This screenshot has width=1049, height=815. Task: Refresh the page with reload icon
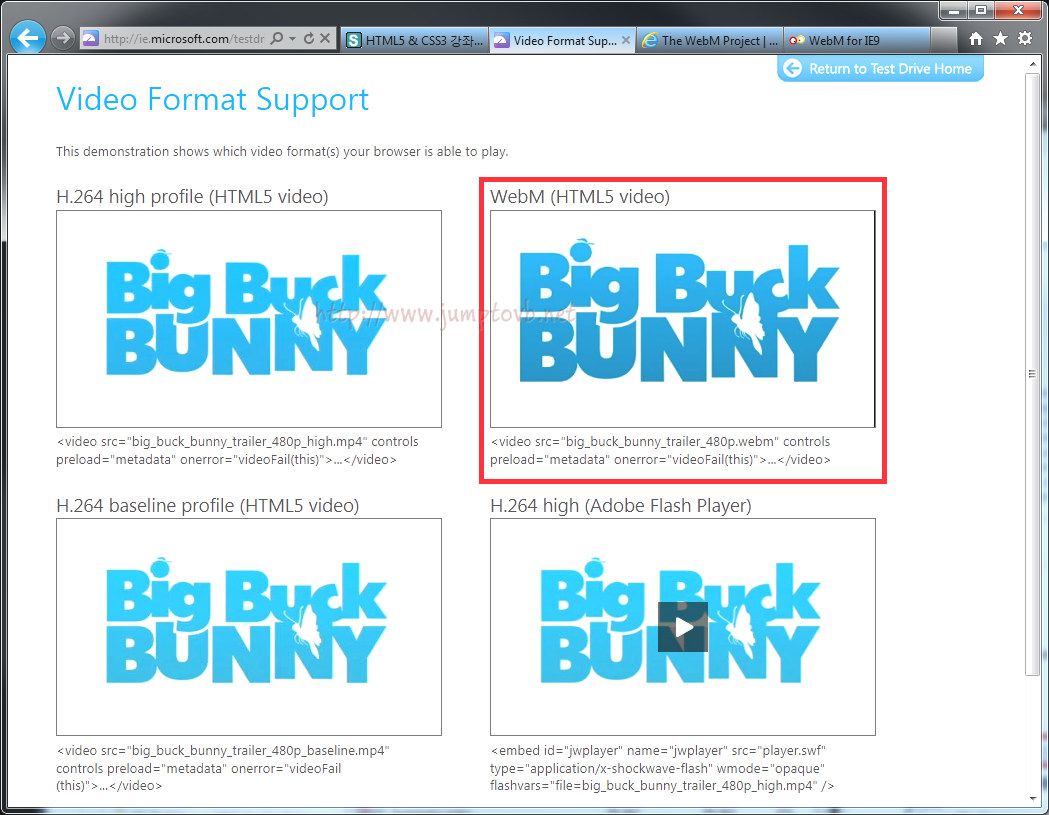(x=308, y=38)
